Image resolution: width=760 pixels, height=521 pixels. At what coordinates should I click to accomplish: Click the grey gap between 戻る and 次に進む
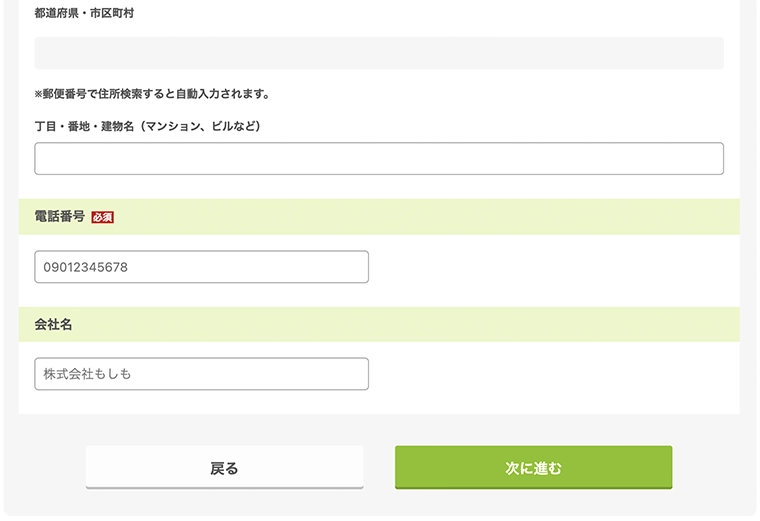pyautogui.click(x=379, y=467)
